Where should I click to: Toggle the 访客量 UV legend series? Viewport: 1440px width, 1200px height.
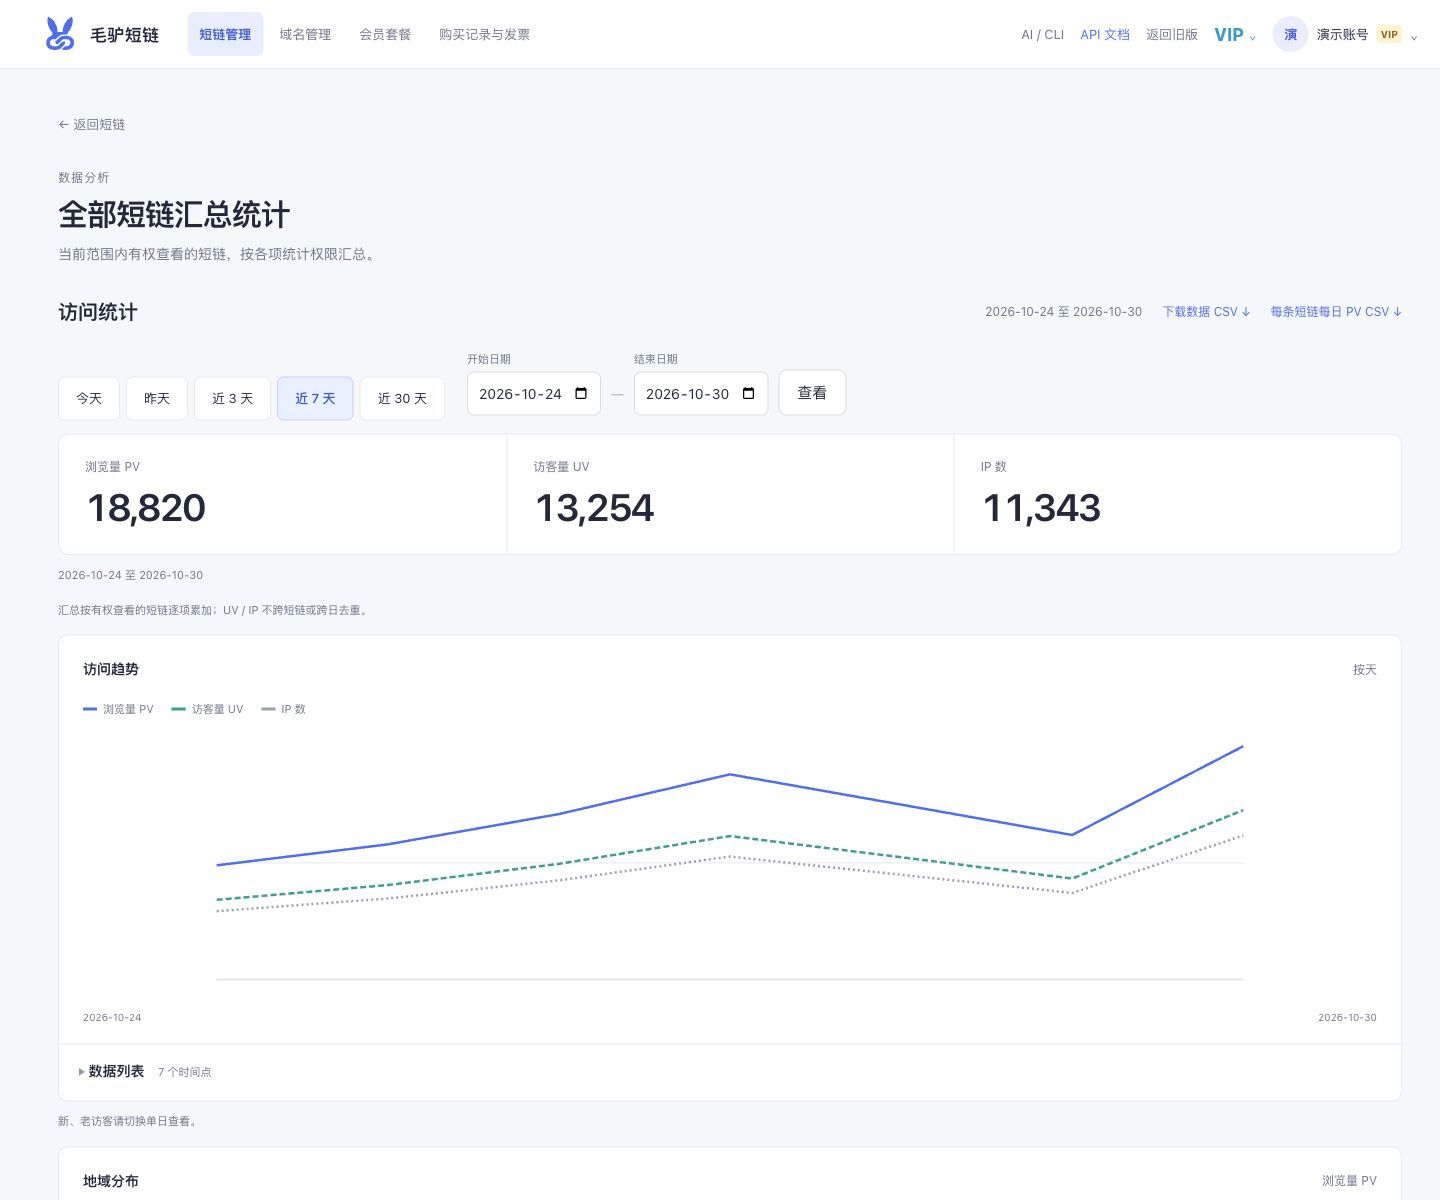[207, 709]
